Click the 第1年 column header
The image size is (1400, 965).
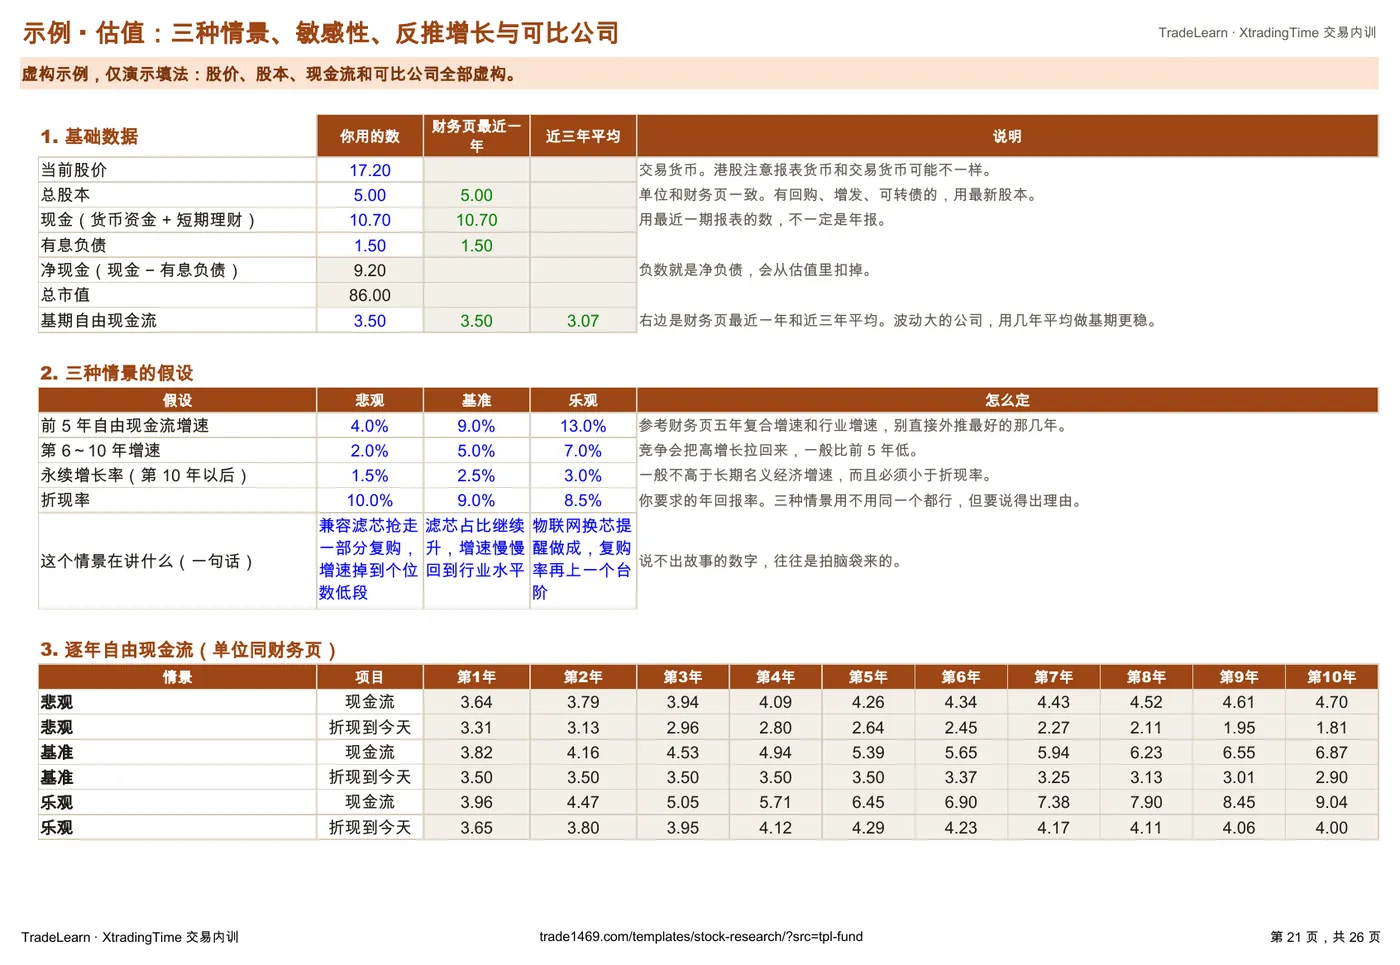pyautogui.click(x=477, y=677)
